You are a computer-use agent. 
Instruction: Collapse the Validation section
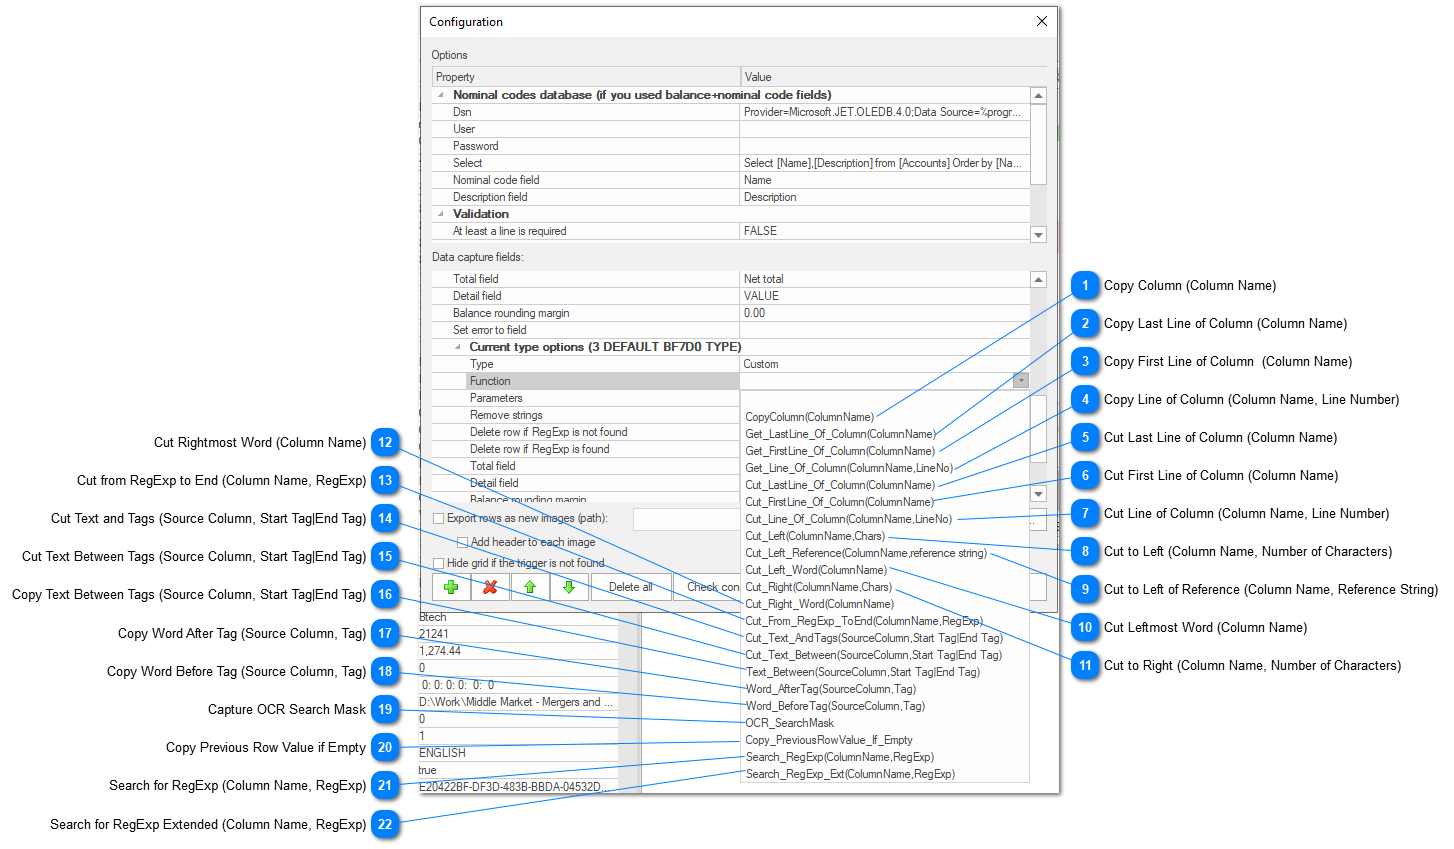(x=440, y=213)
